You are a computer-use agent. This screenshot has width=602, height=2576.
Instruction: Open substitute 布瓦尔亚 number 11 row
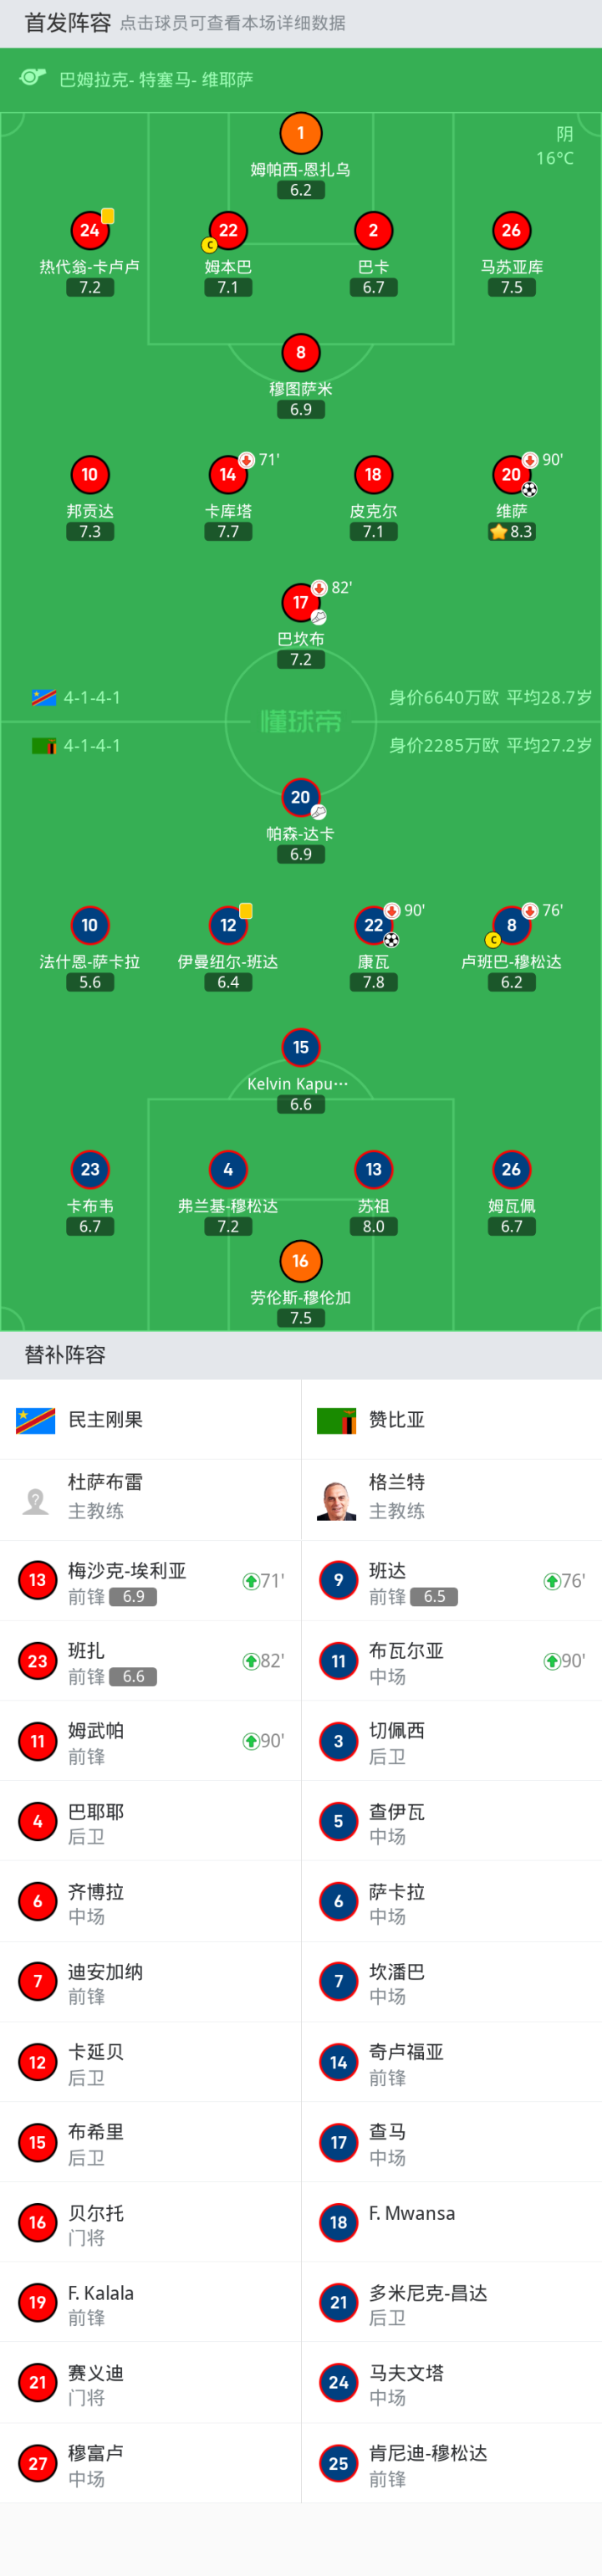(451, 1661)
